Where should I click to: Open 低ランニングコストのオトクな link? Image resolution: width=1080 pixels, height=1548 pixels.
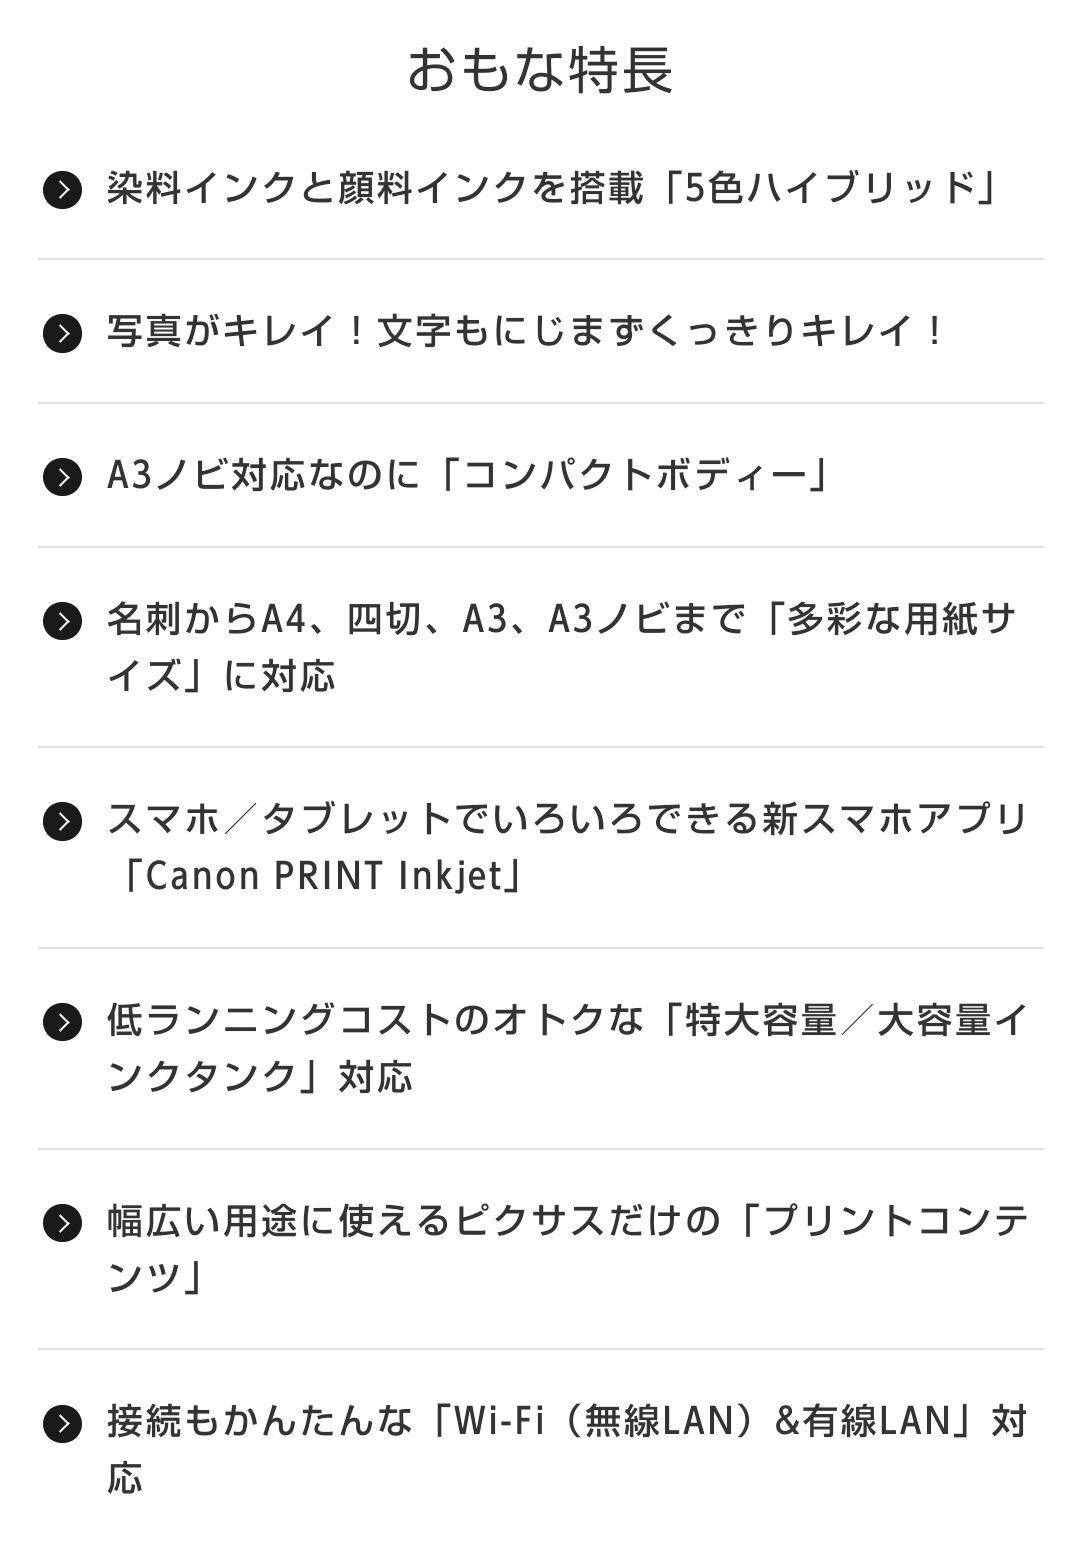(566, 1021)
